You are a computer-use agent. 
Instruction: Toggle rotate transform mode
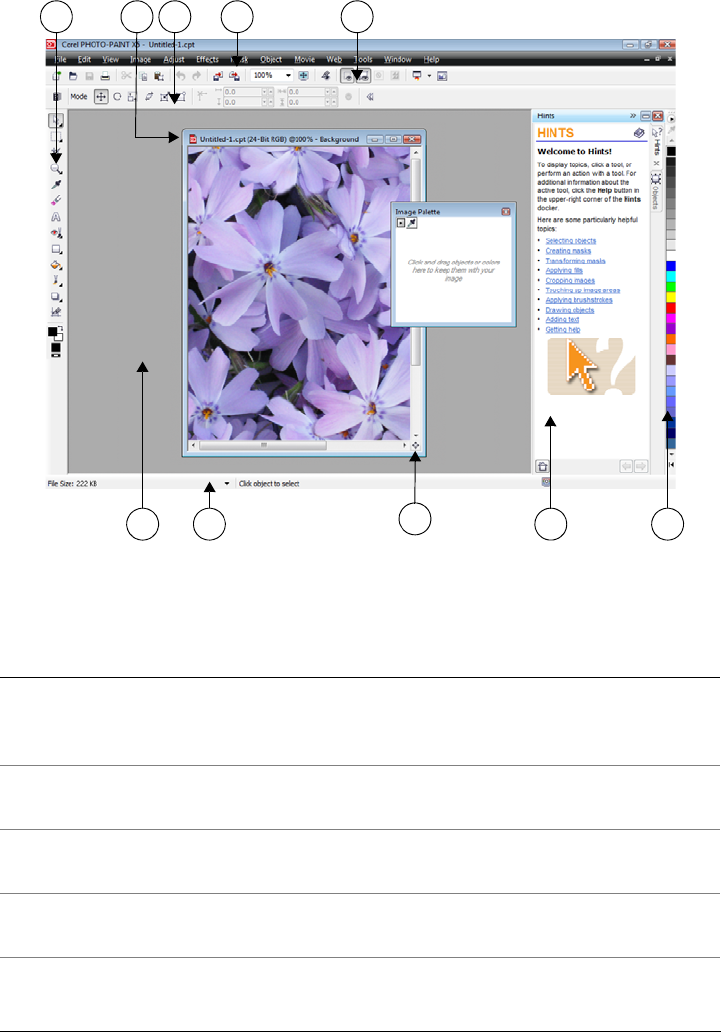coord(117,97)
